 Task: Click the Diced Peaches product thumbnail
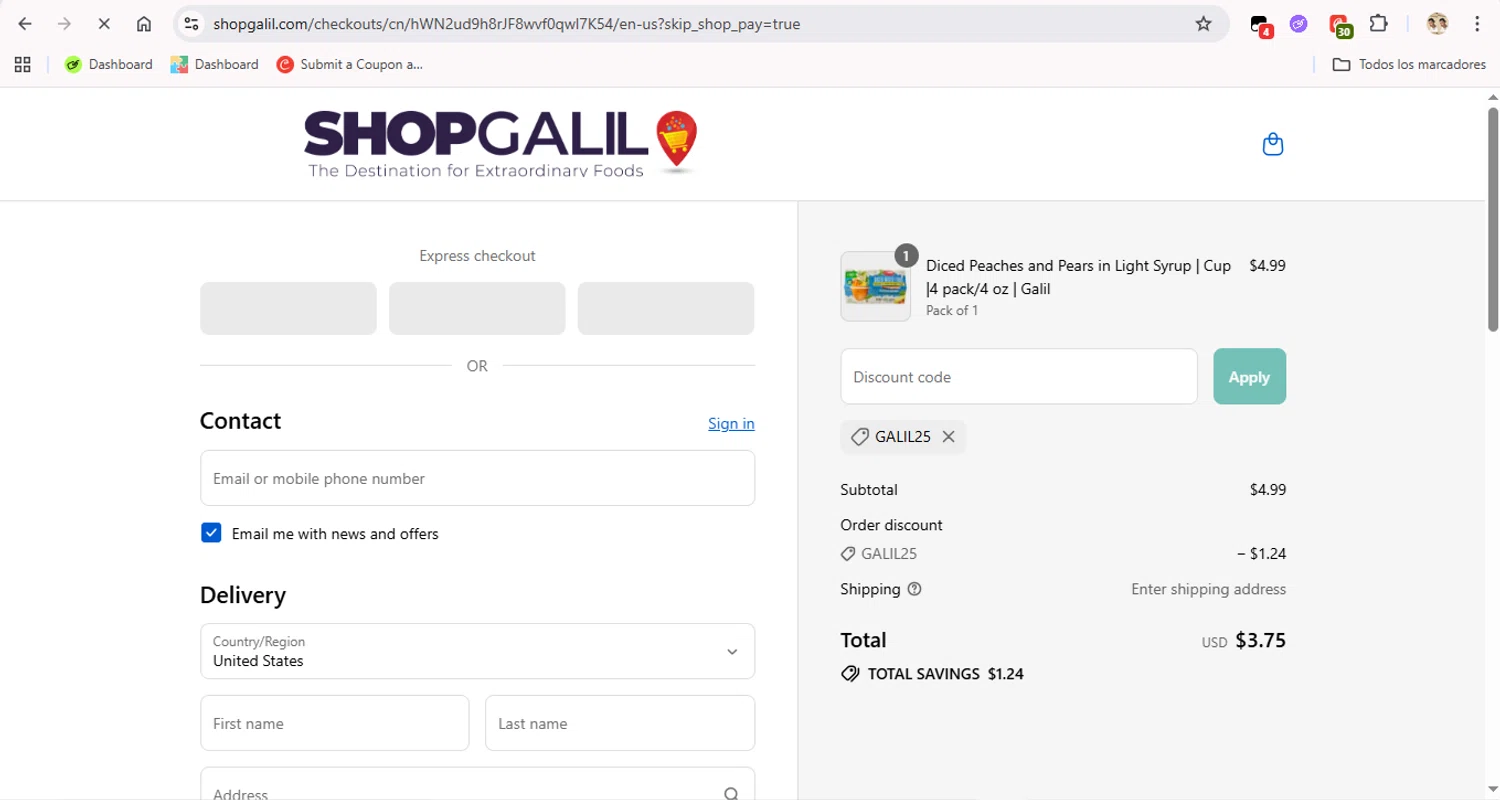pos(875,286)
